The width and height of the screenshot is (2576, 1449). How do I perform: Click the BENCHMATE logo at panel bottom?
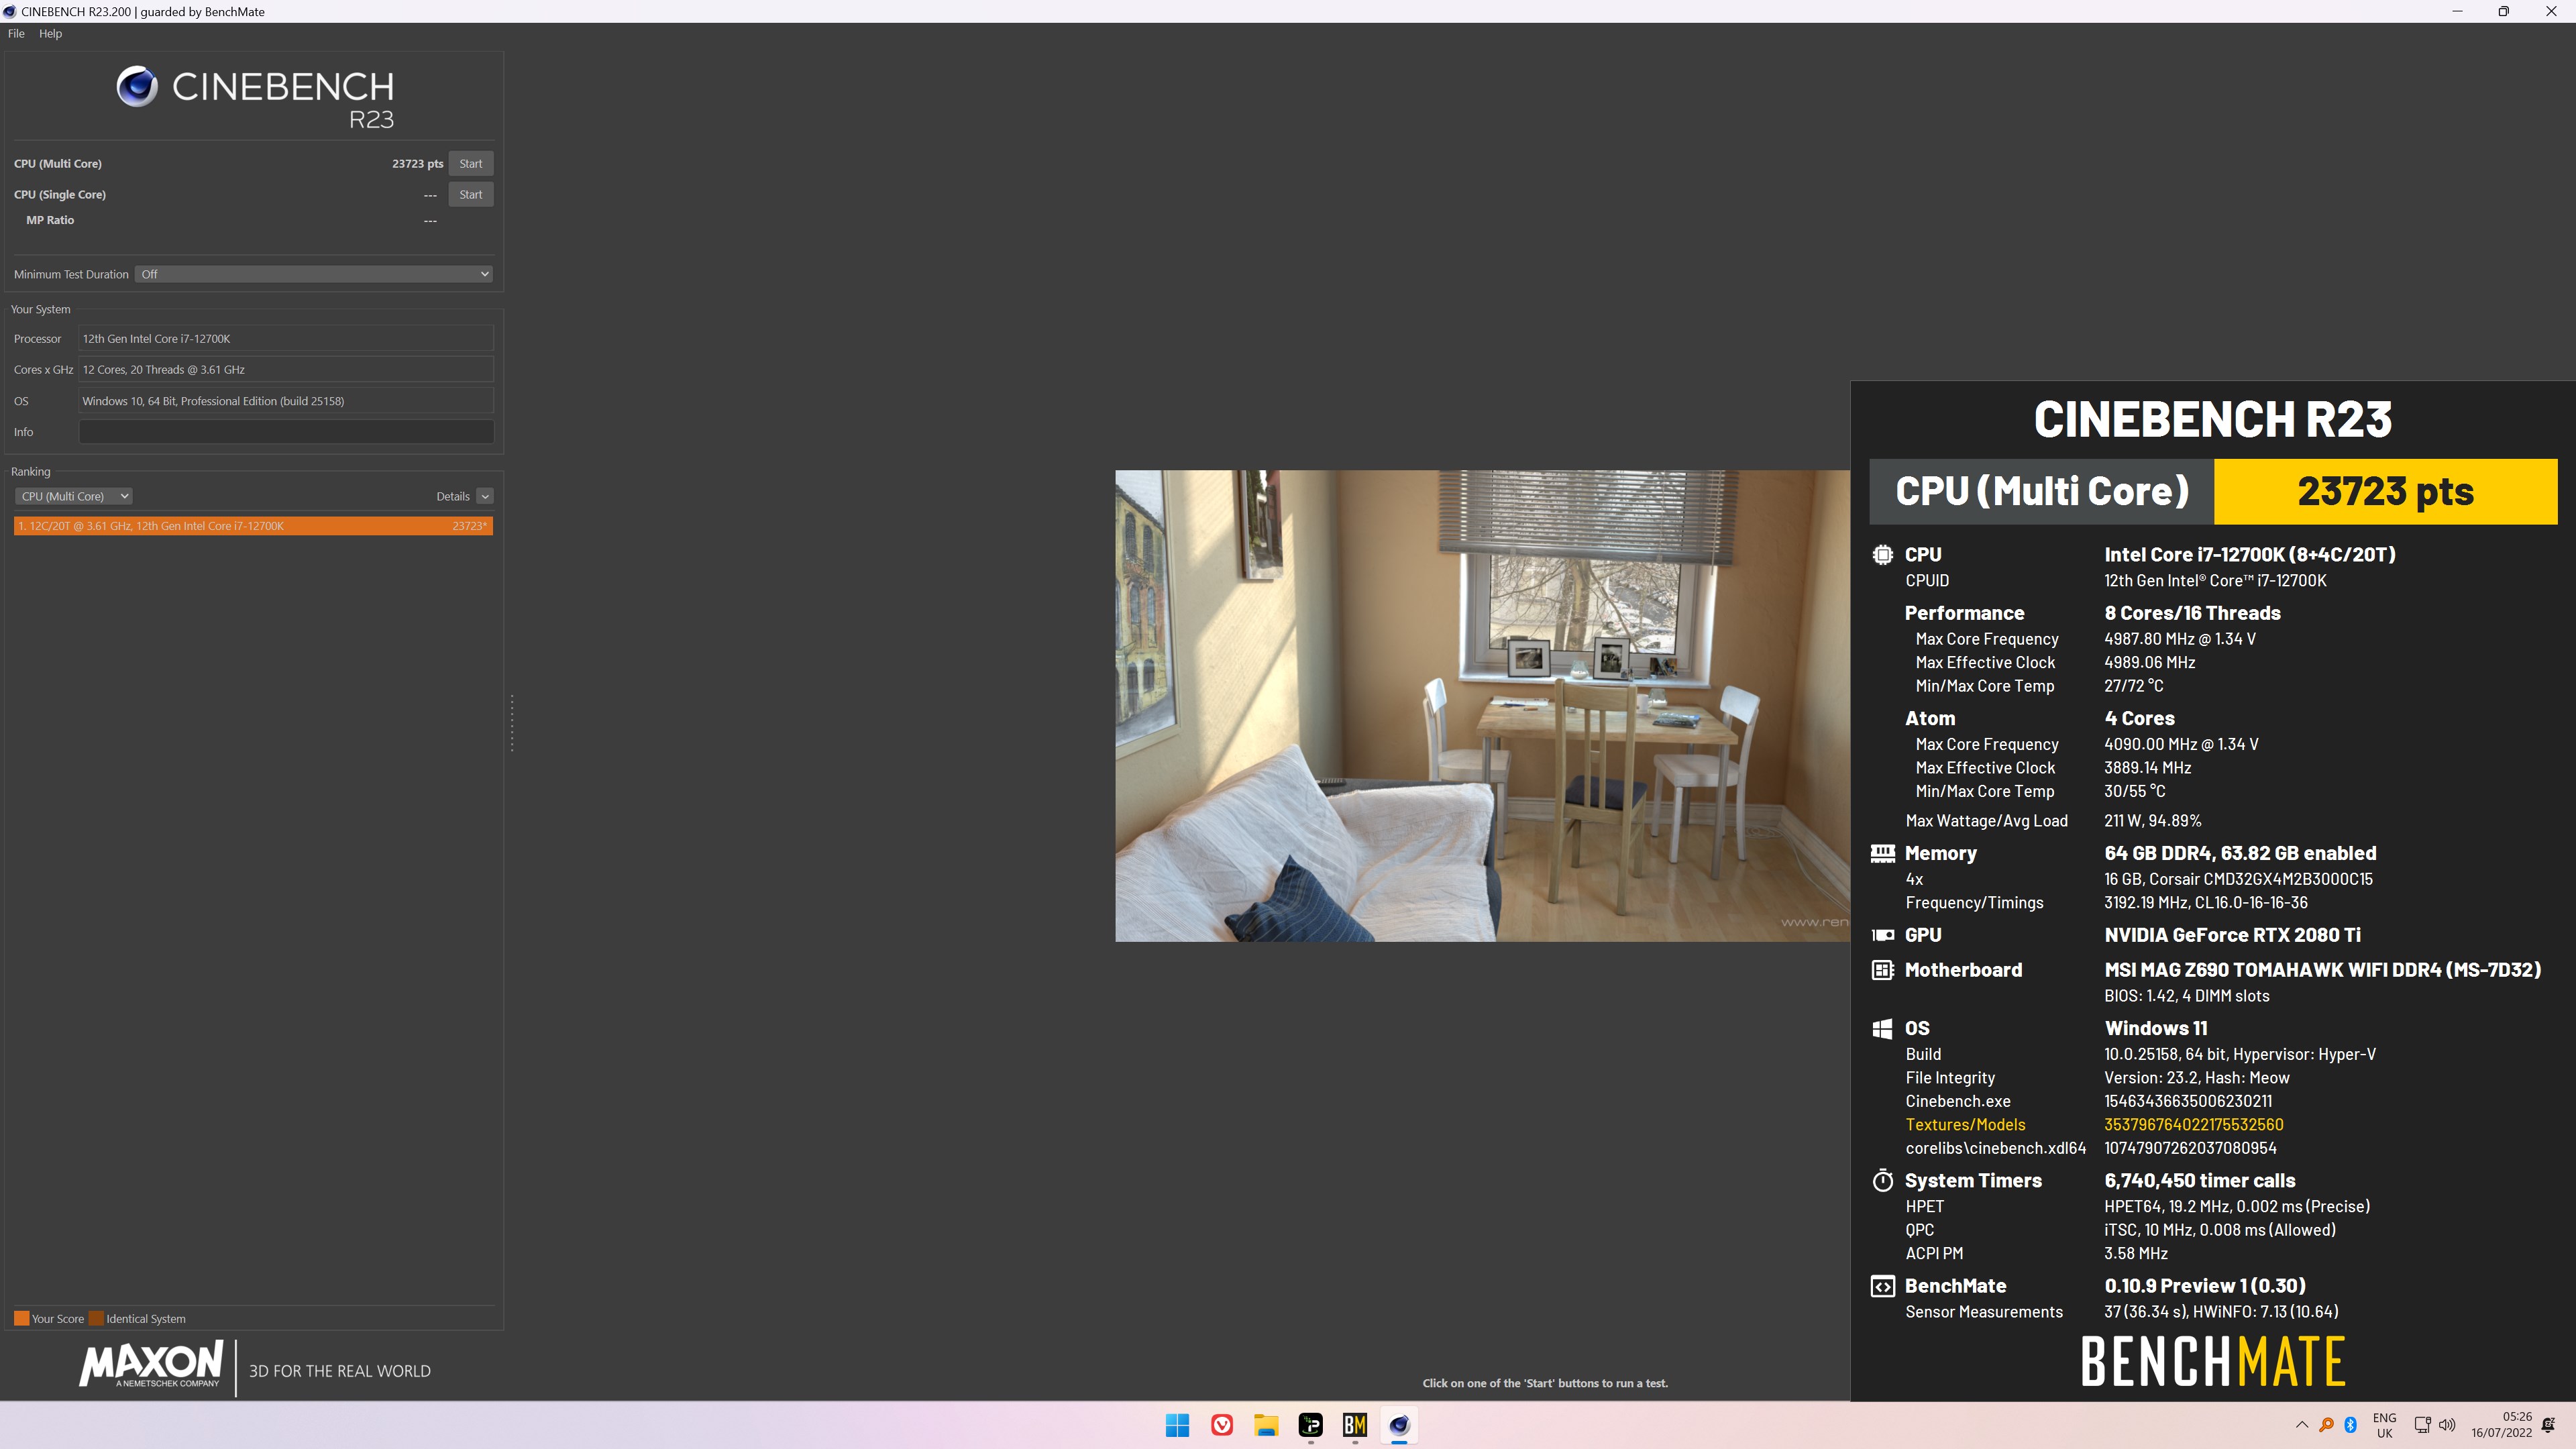(x=2213, y=1361)
